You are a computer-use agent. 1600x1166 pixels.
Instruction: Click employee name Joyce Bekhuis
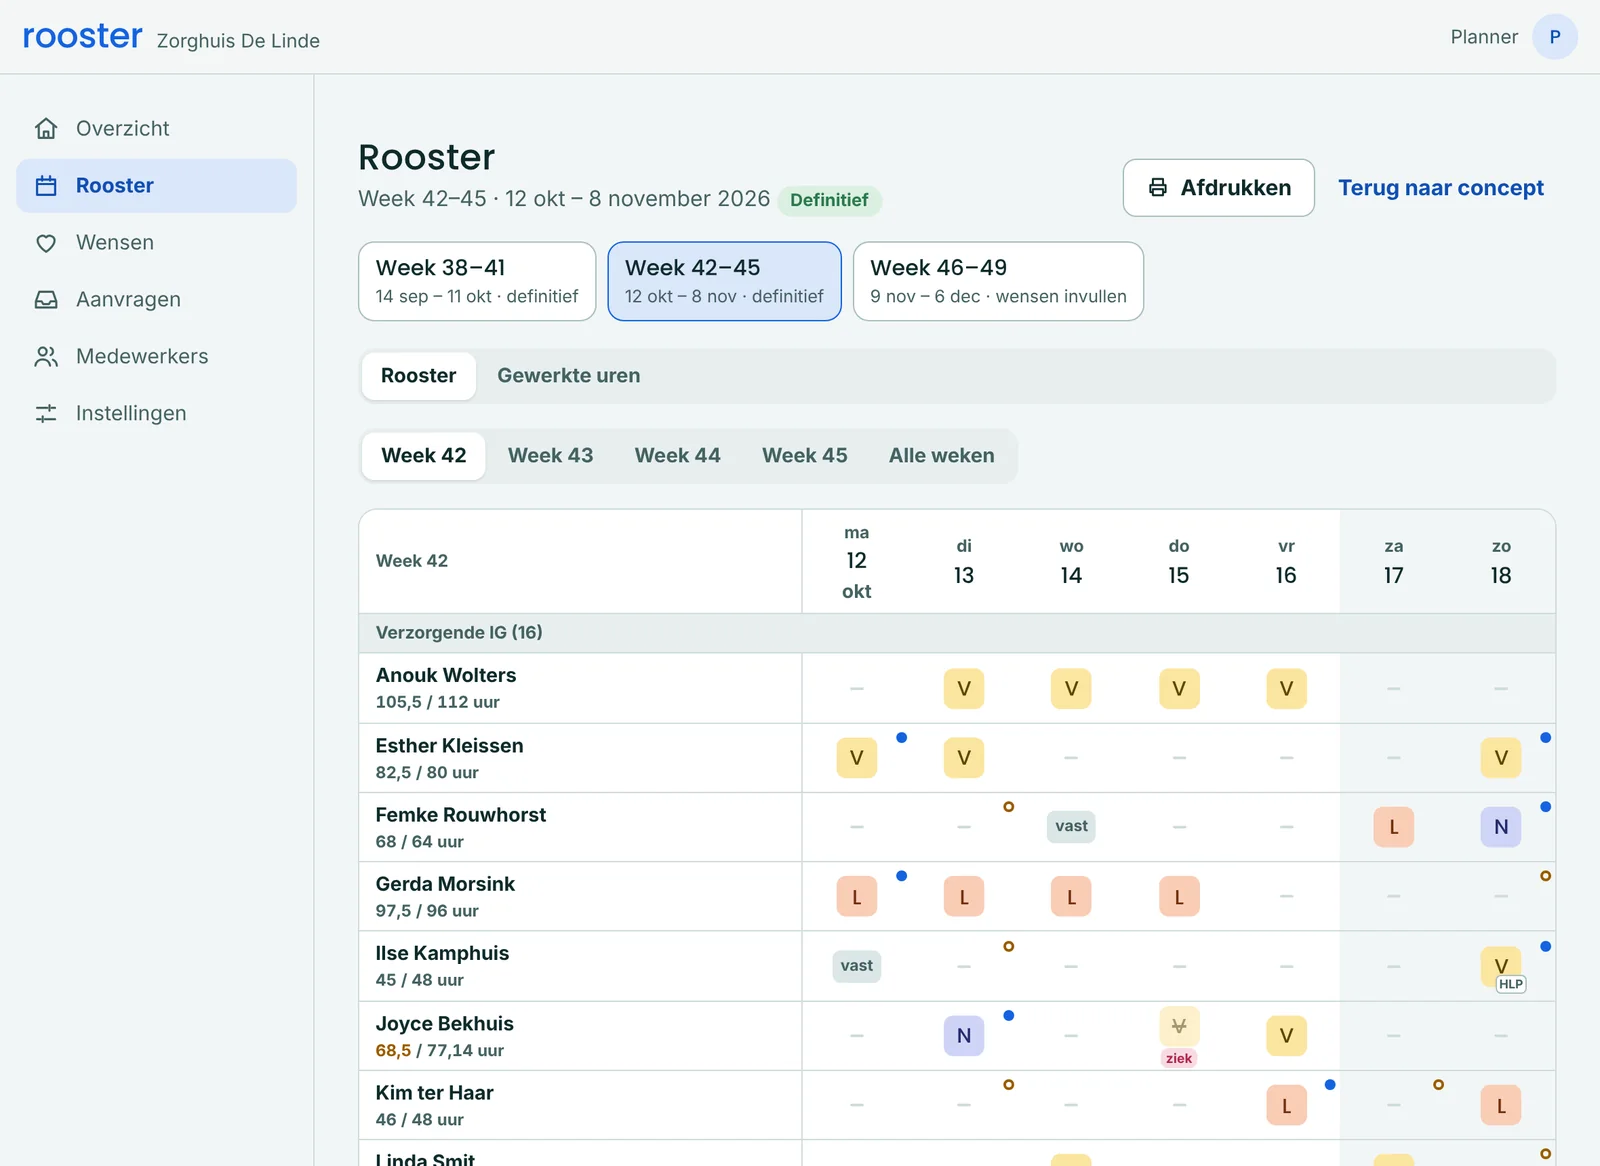click(445, 1024)
